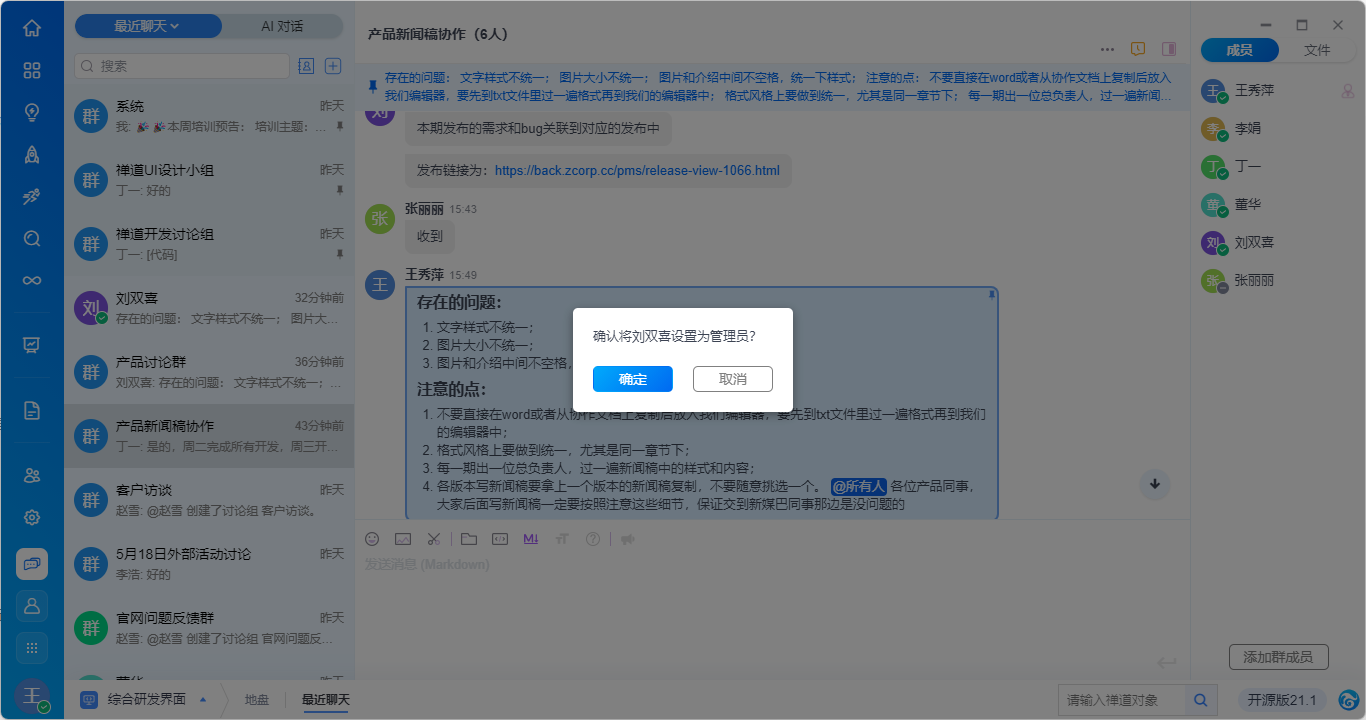Screen dimensions: 1366x720
Task: Click the send message enter-arrow icon
Action: click(x=1165, y=662)
